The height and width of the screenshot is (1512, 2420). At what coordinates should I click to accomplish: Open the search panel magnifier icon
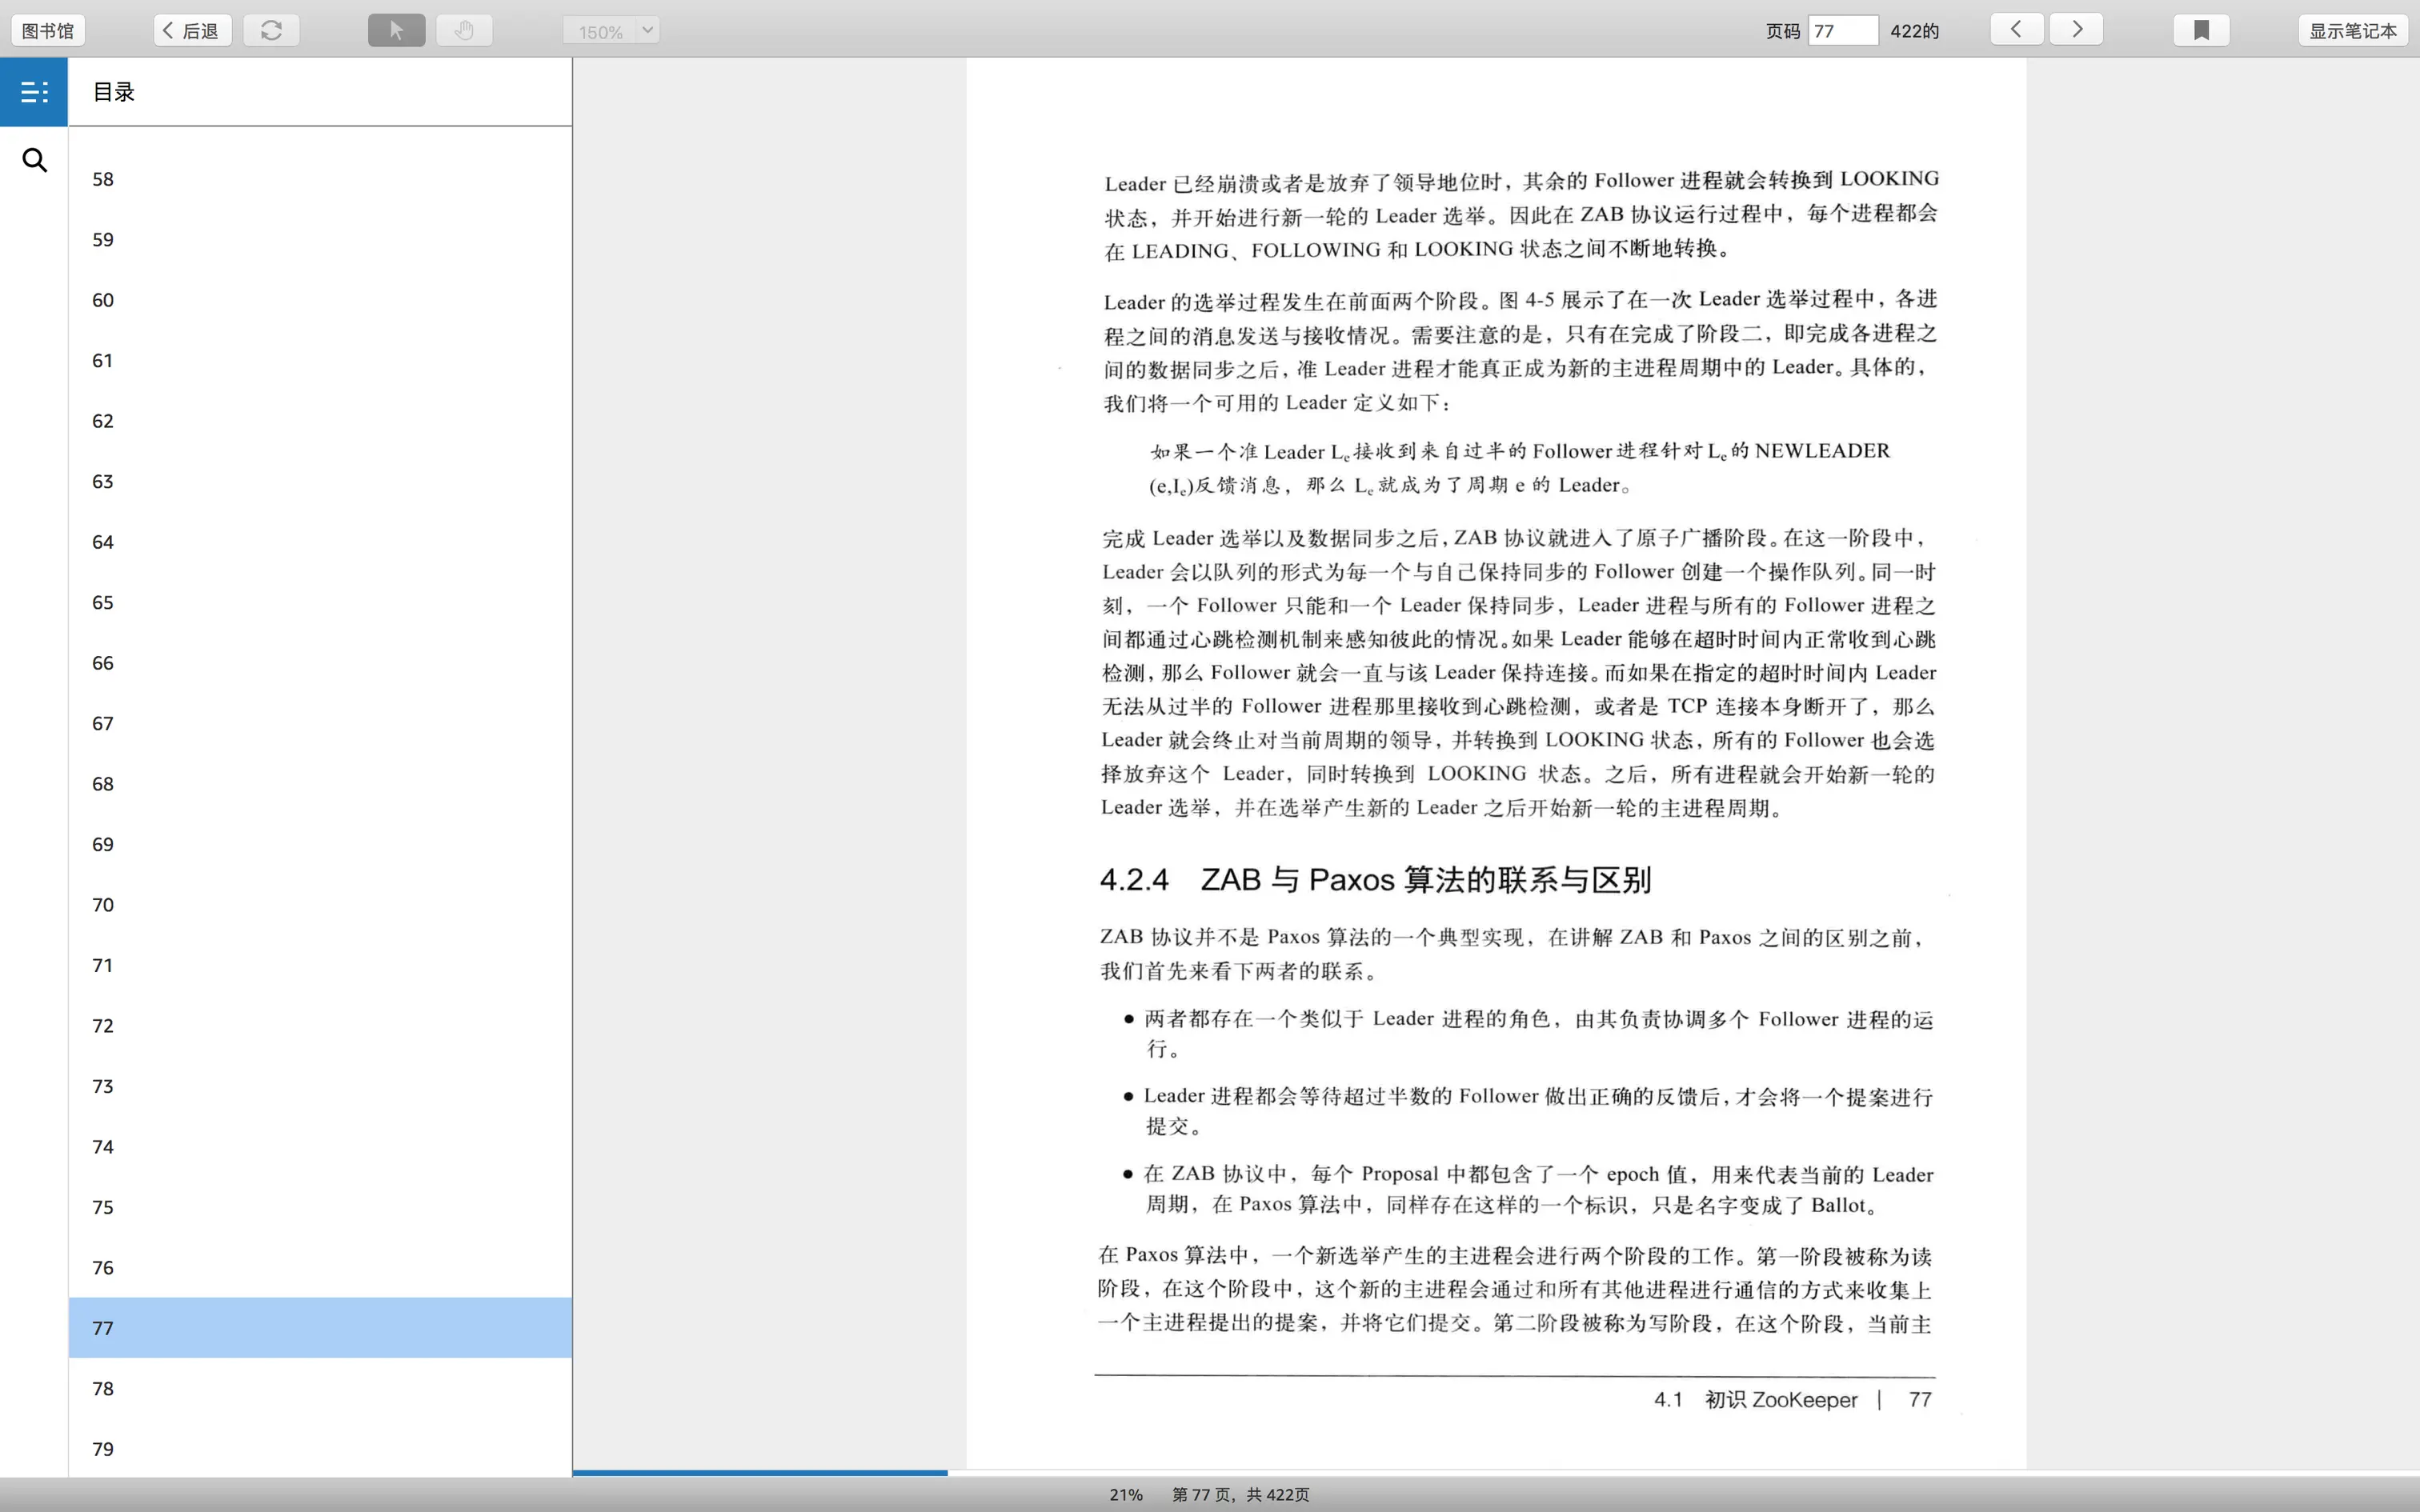(34, 160)
